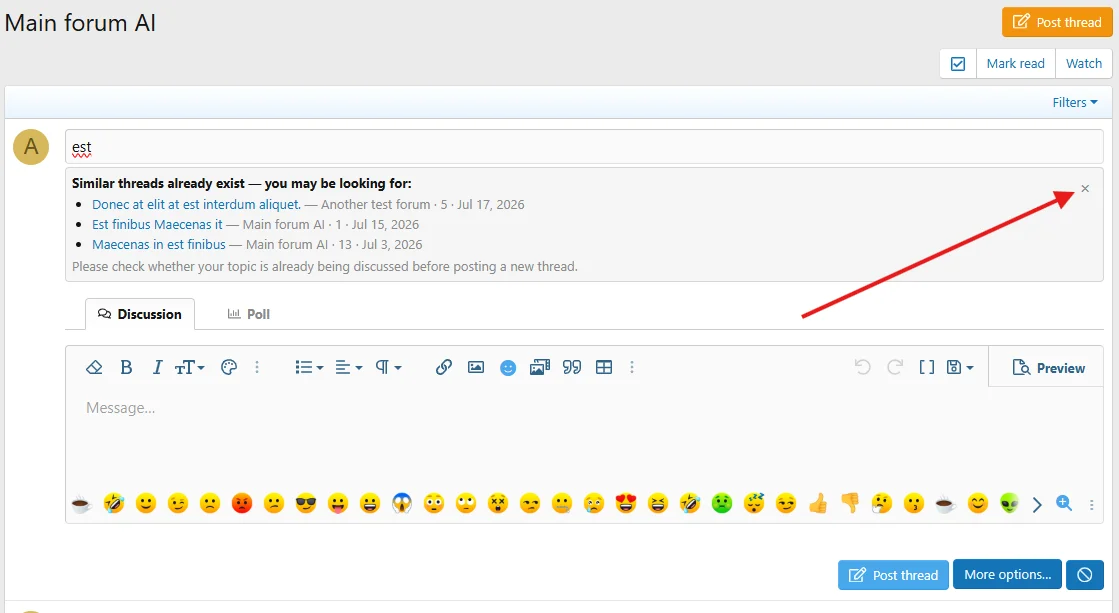Open the "Est finibus Maecenas it" thread link
1119x613 pixels.
[157, 224]
